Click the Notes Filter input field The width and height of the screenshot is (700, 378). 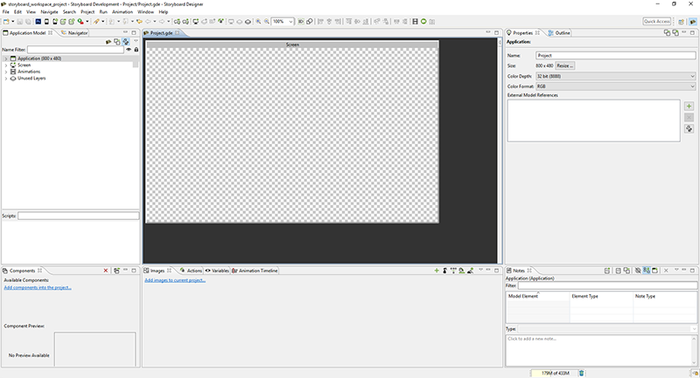click(607, 286)
